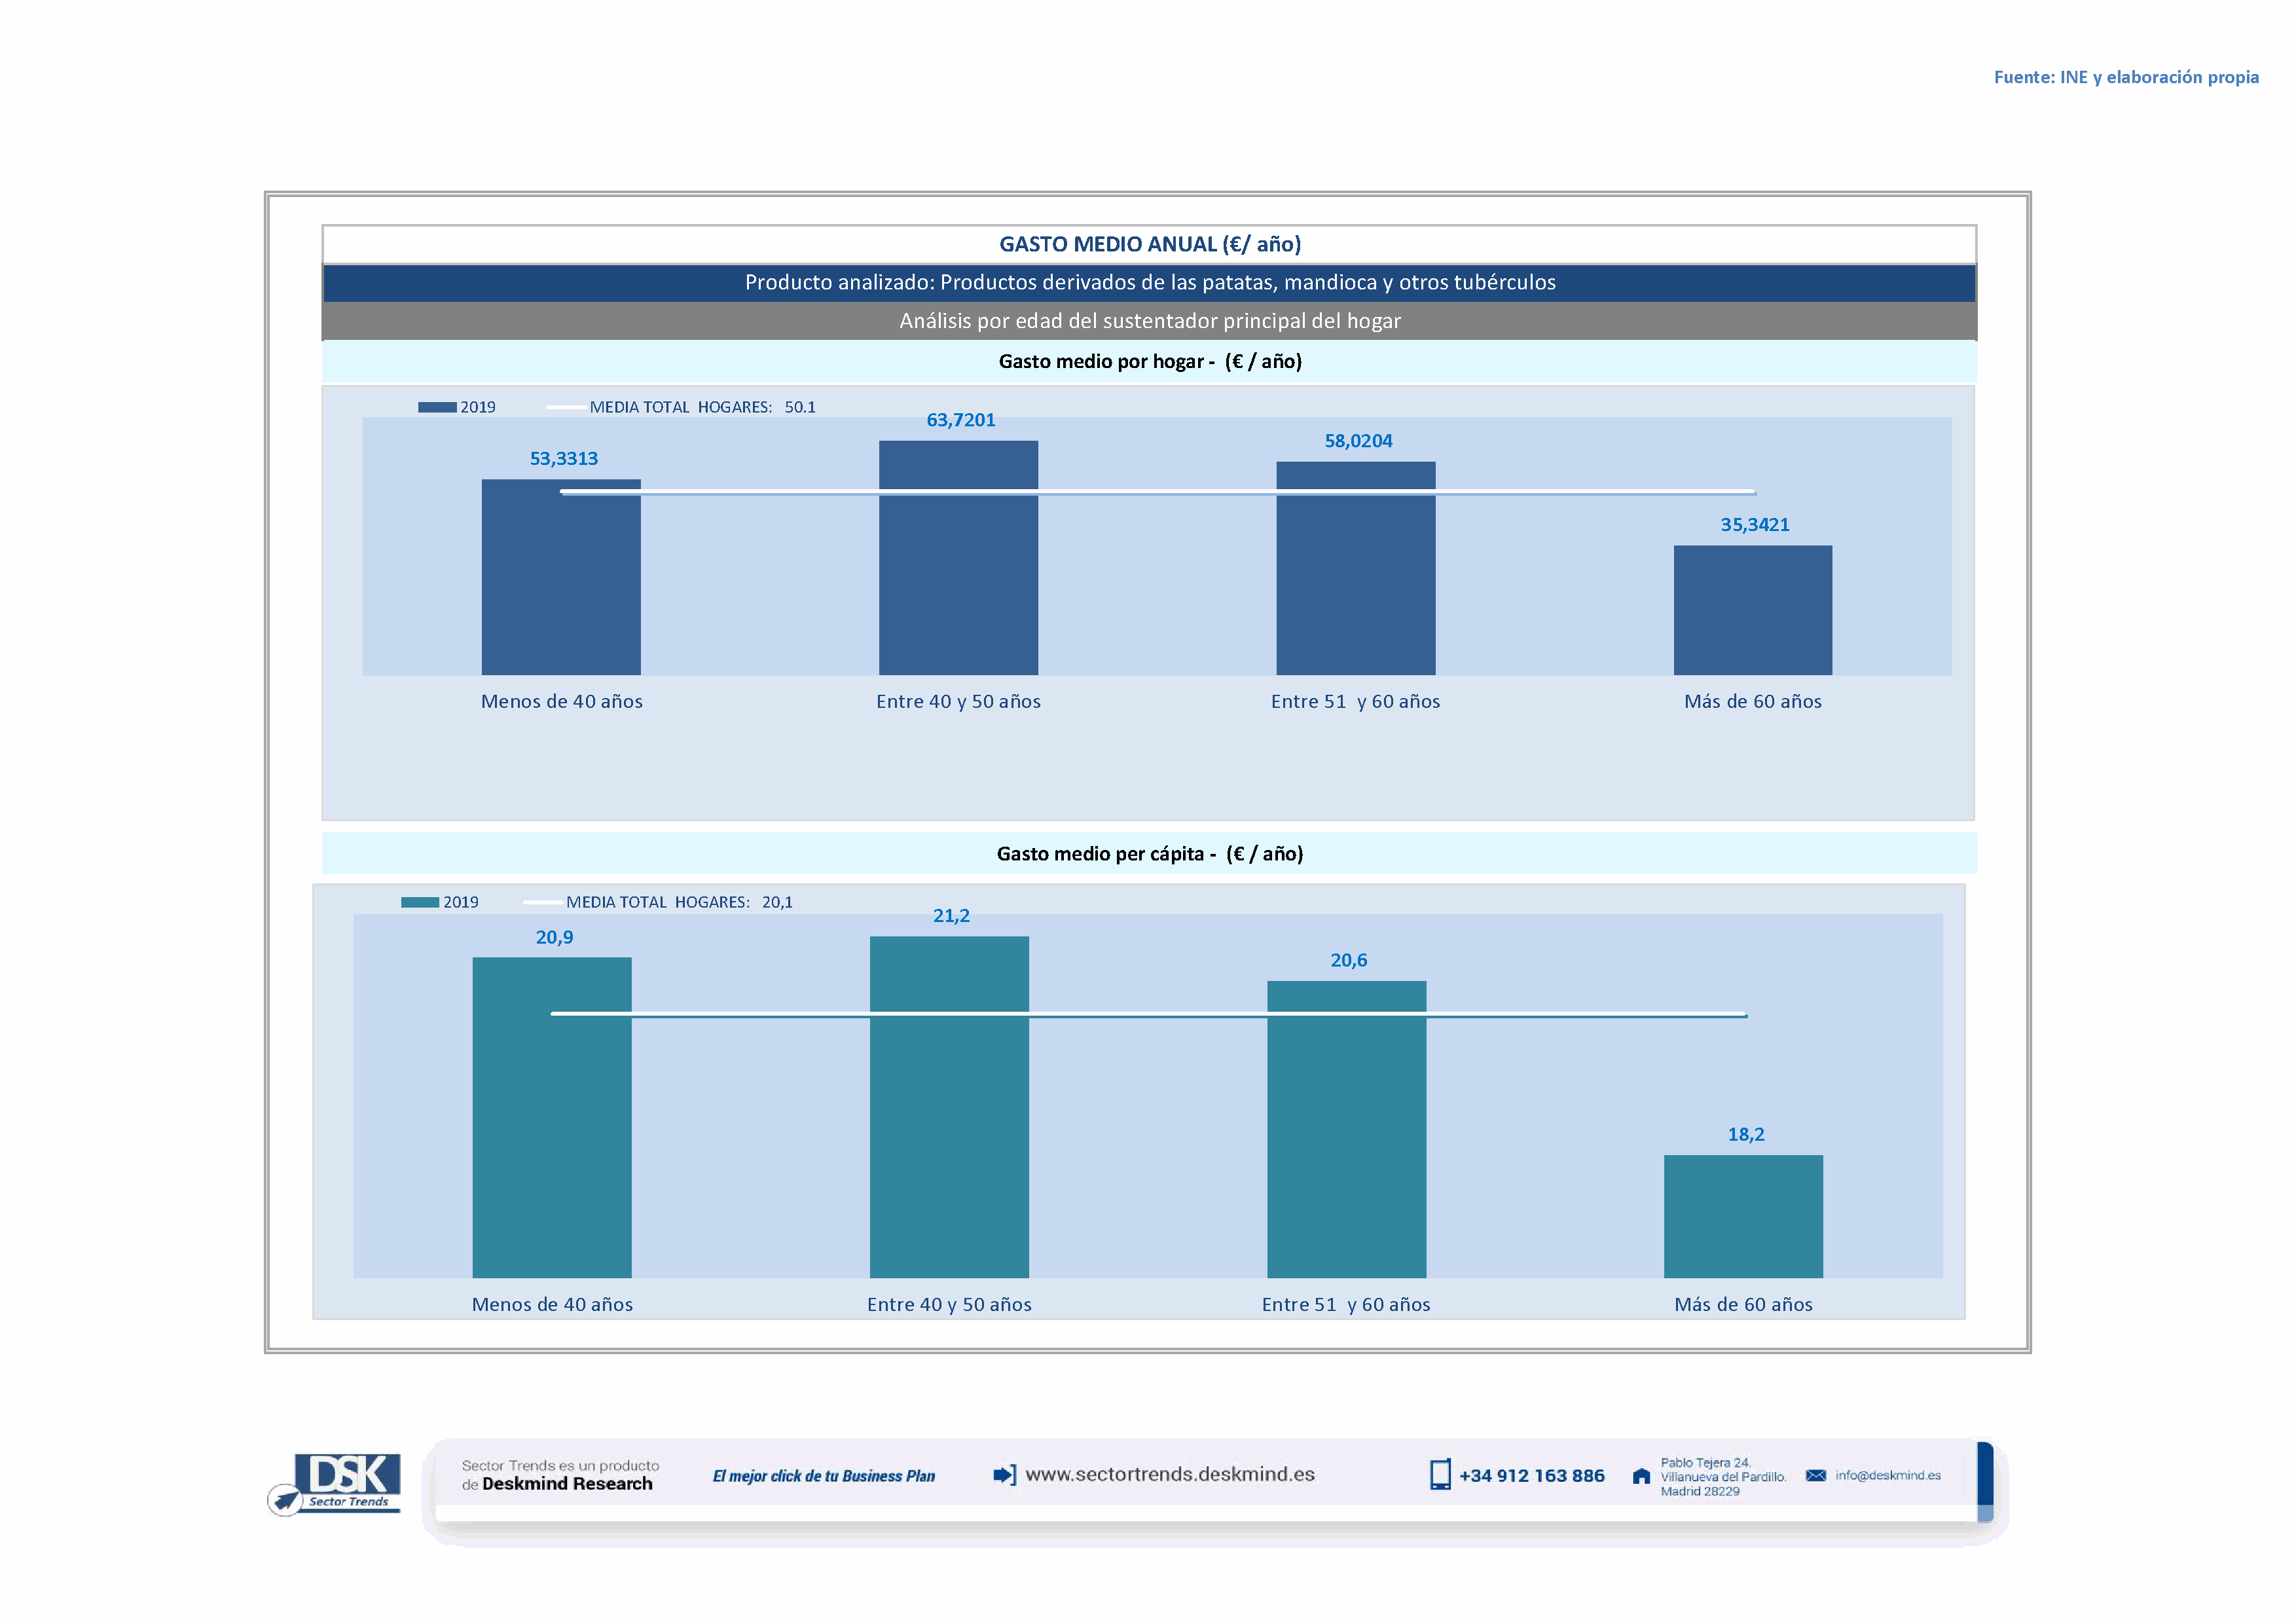Click the teal 2019 legend swatch
The image size is (2296, 1624).
pos(420,902)
